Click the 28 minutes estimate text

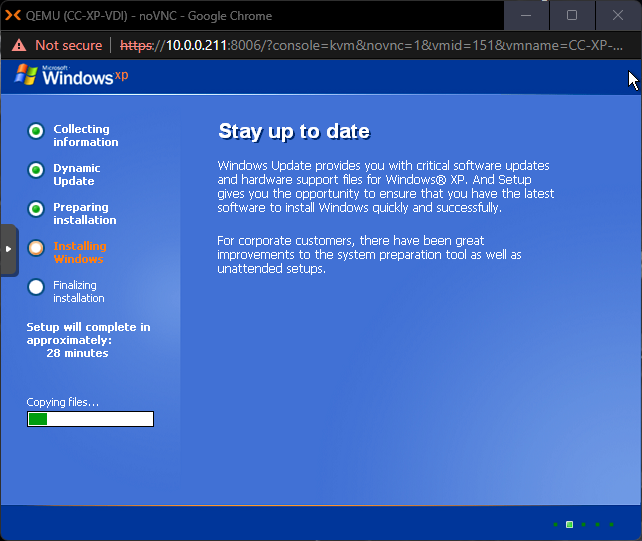coord(77,353)
